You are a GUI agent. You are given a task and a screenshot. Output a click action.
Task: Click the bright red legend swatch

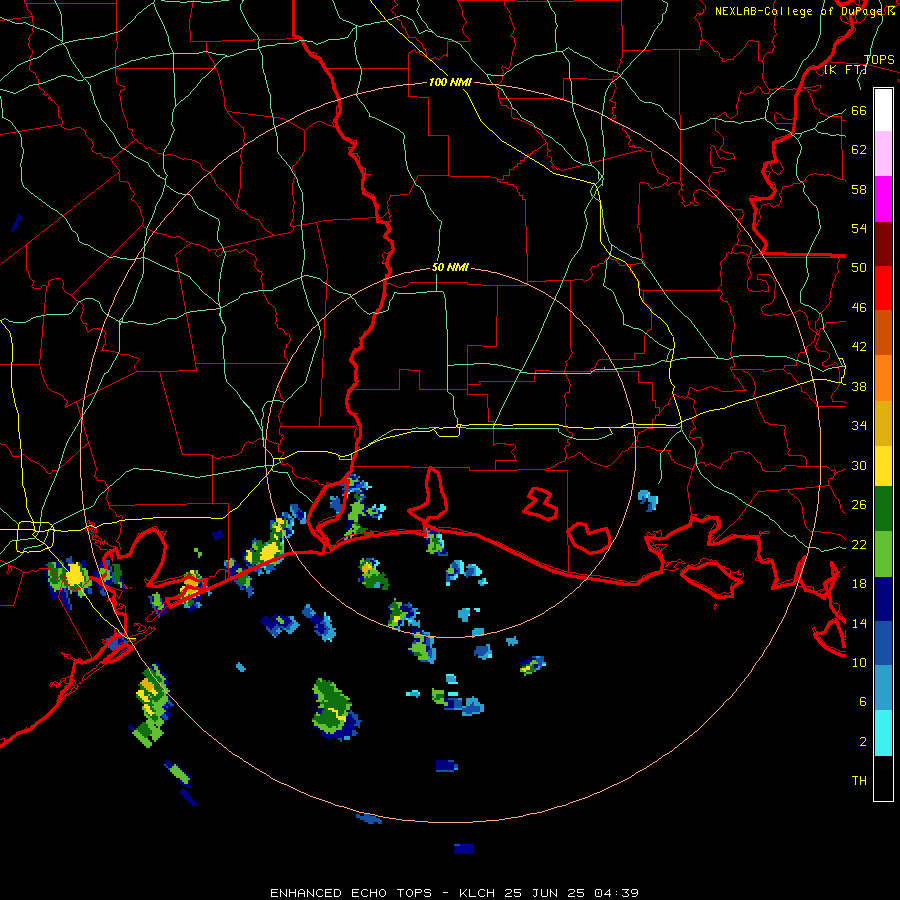tap(883, 288)
